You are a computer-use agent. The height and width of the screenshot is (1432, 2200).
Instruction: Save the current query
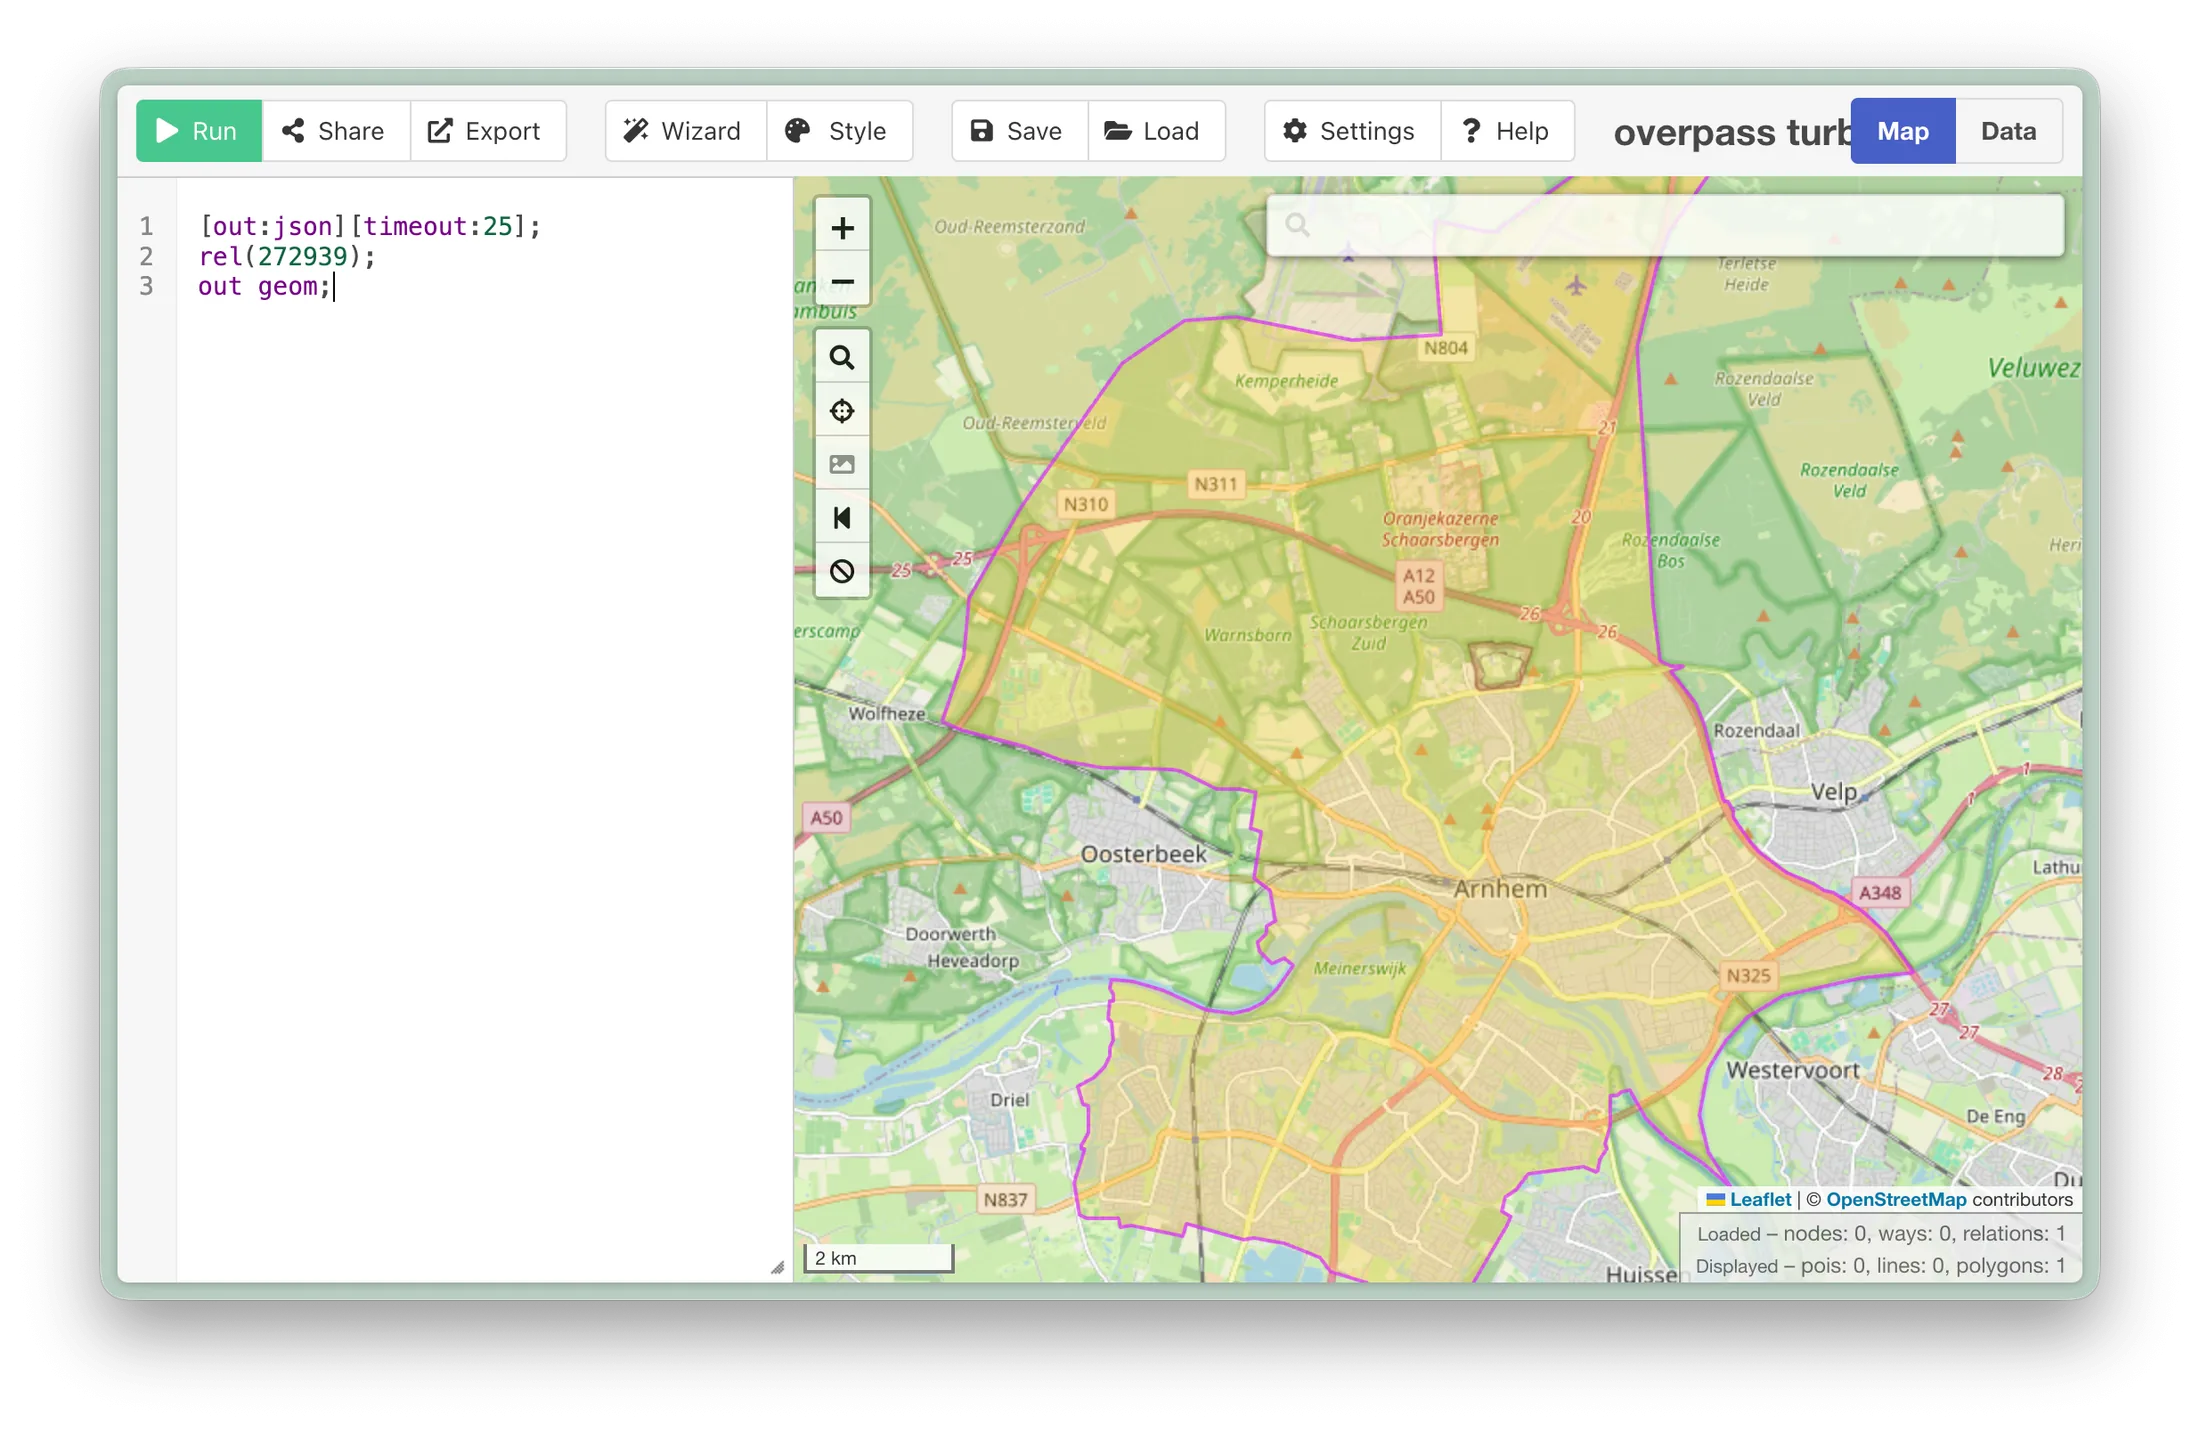pyautogui.click(x=1017, y=131)
